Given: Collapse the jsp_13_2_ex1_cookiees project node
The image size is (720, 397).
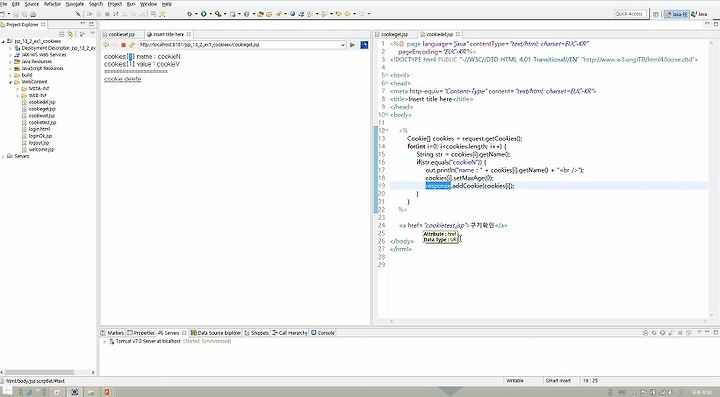Looking at the screenshot, I should (3, 41).
